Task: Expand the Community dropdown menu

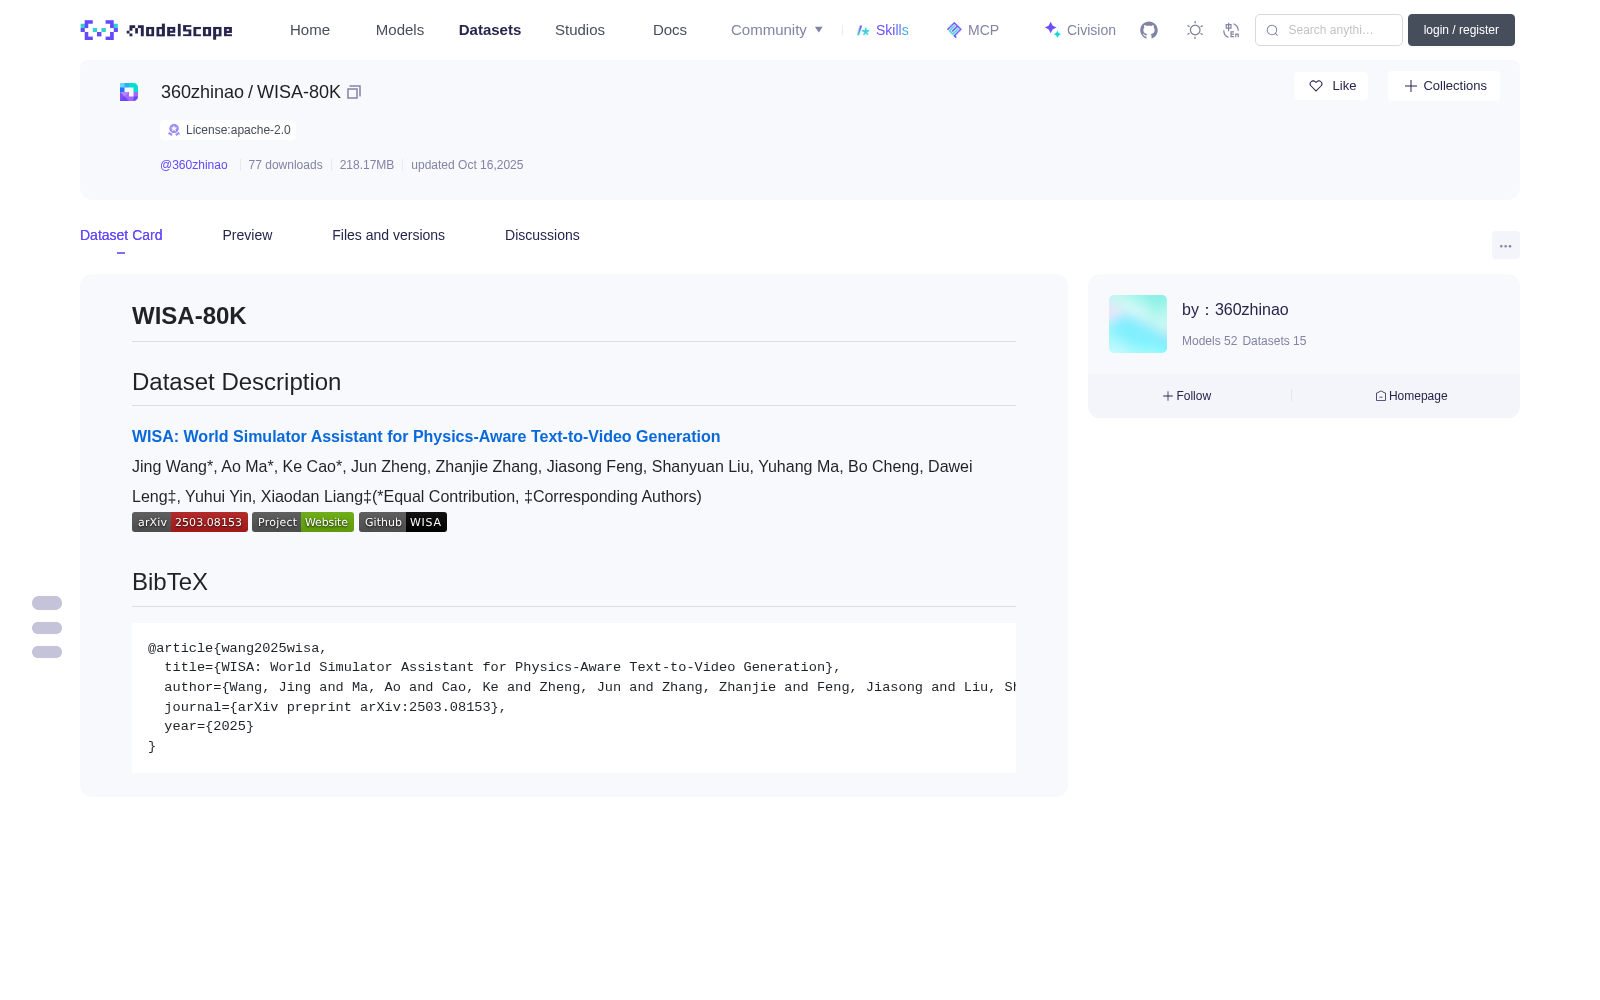Action: pyautogui.click(x=777, y=30)
